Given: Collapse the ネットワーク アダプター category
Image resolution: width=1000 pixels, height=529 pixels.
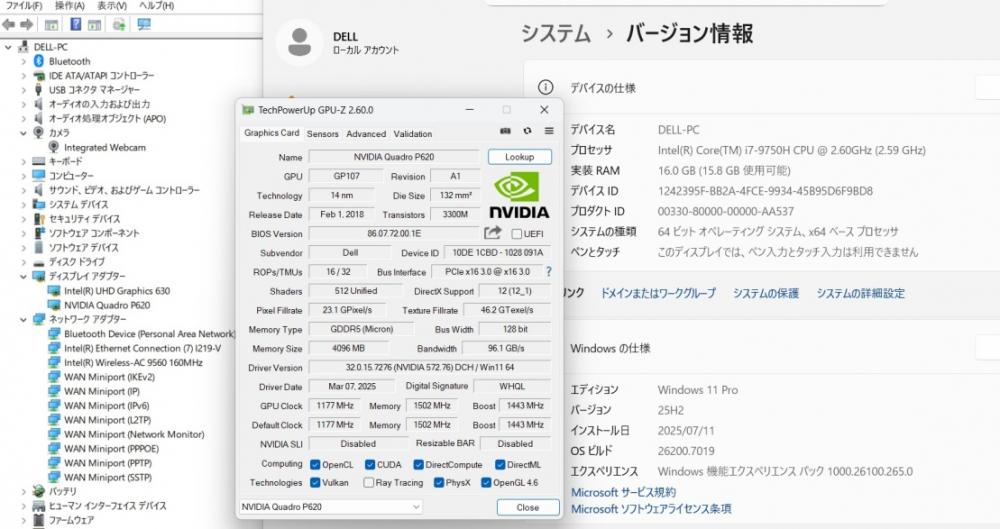Looking at the screenshot, I should 24,319.
